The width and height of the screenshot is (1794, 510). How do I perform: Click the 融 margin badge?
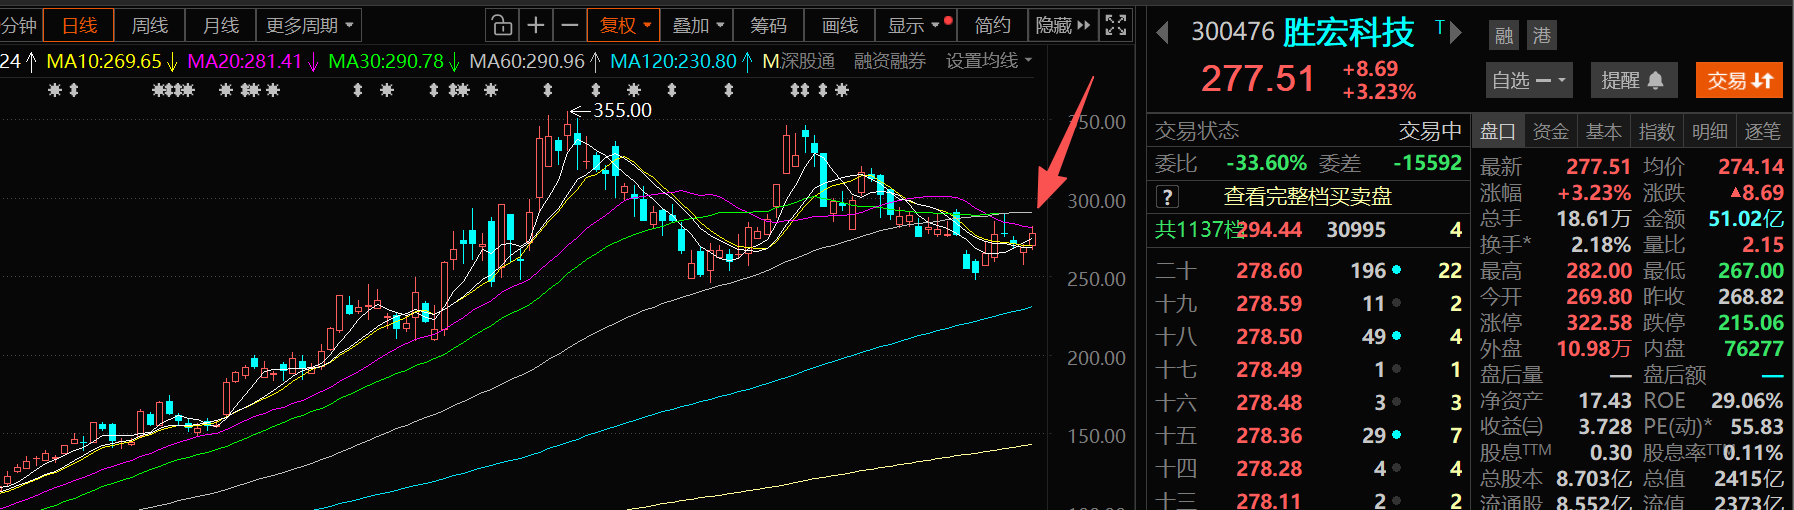tap(1504, 36)
